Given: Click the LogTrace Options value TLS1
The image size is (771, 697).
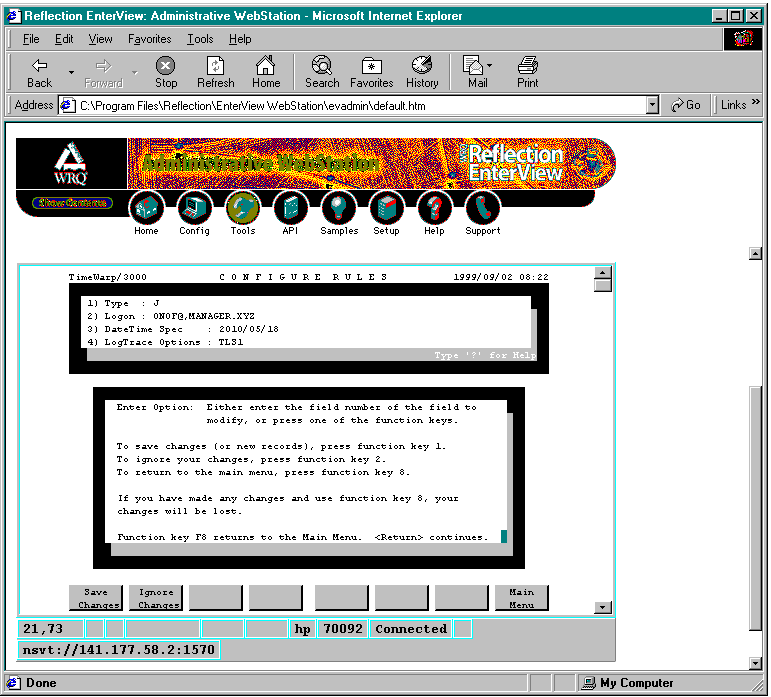Looking at the screenshot, I should (x=231, y=342).
